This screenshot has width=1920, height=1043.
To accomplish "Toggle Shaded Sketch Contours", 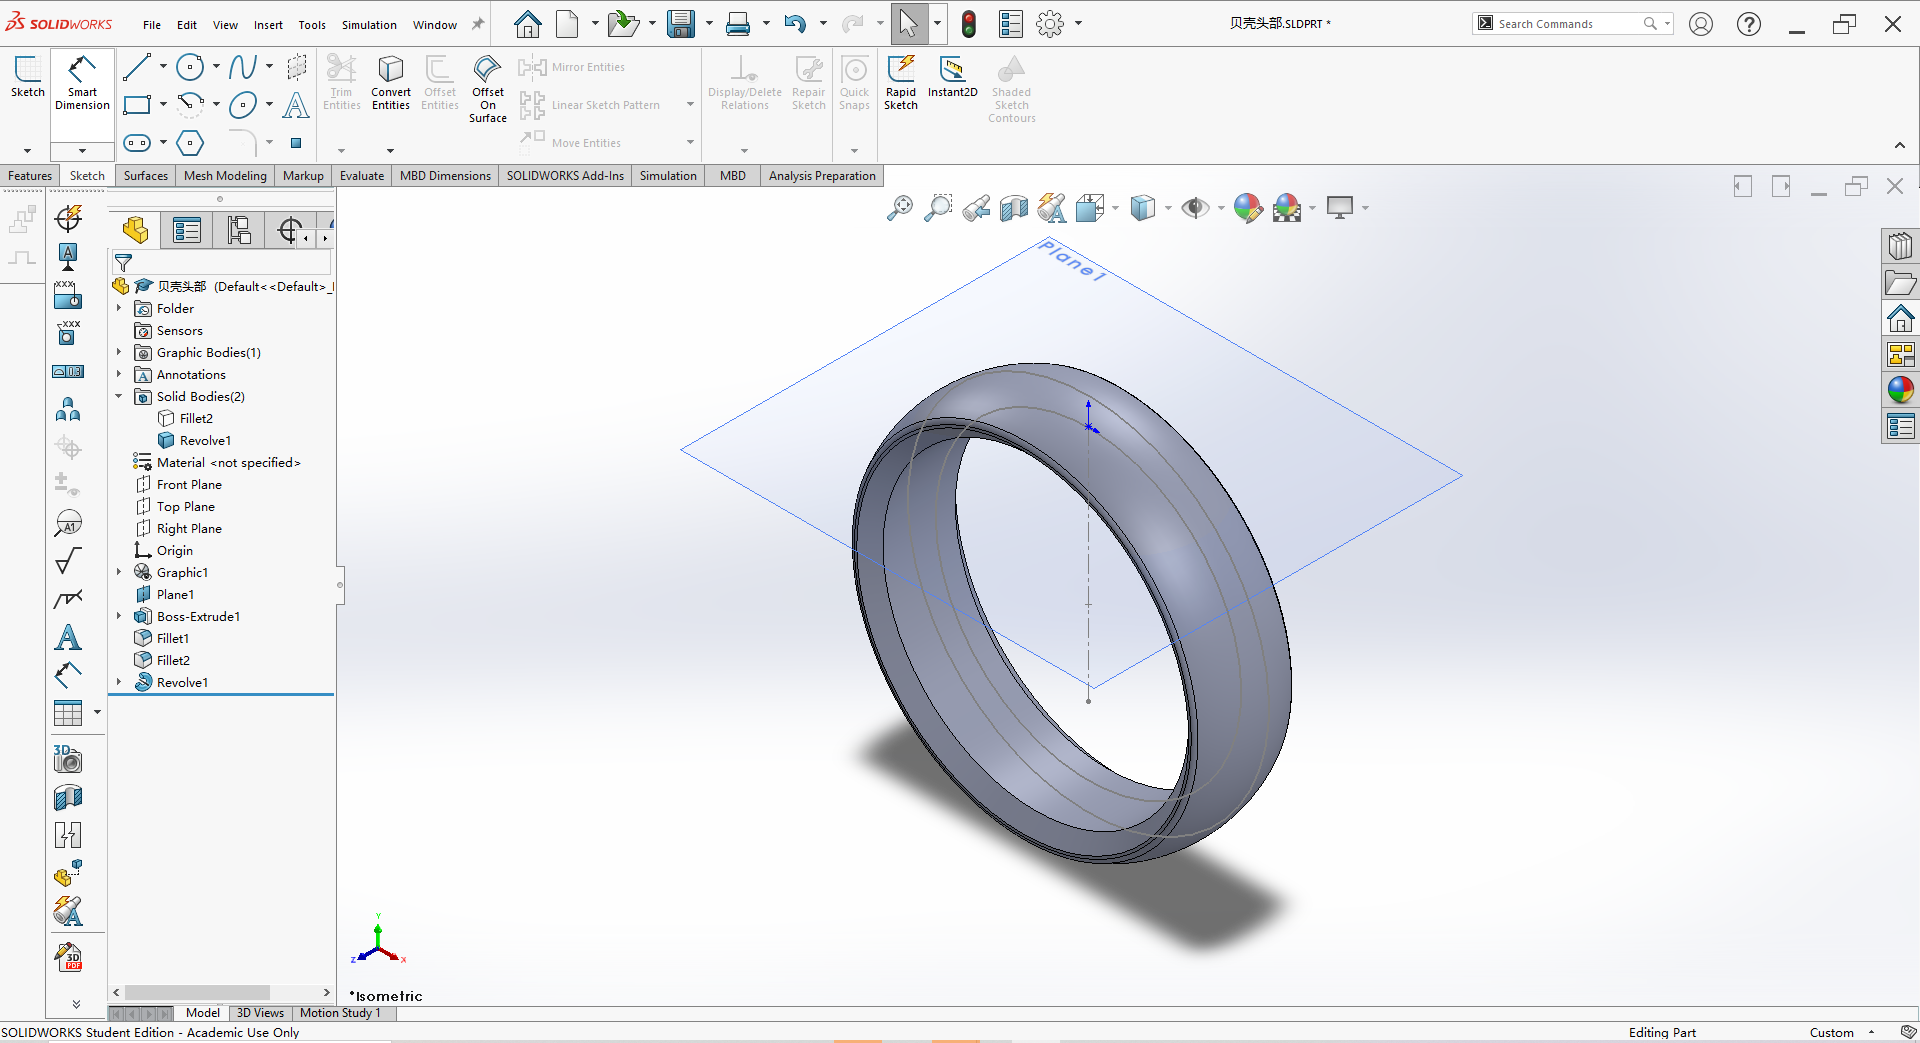I will click(1011, 90).
